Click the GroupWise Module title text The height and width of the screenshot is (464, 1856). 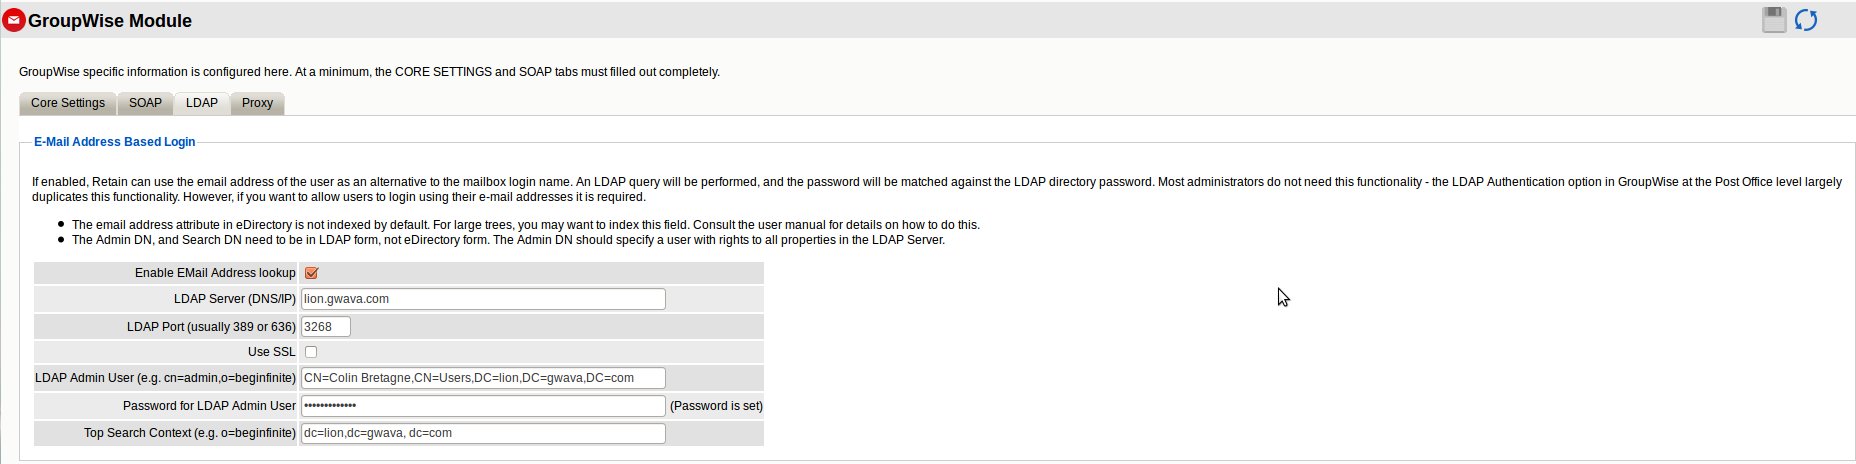coord(110,21)
